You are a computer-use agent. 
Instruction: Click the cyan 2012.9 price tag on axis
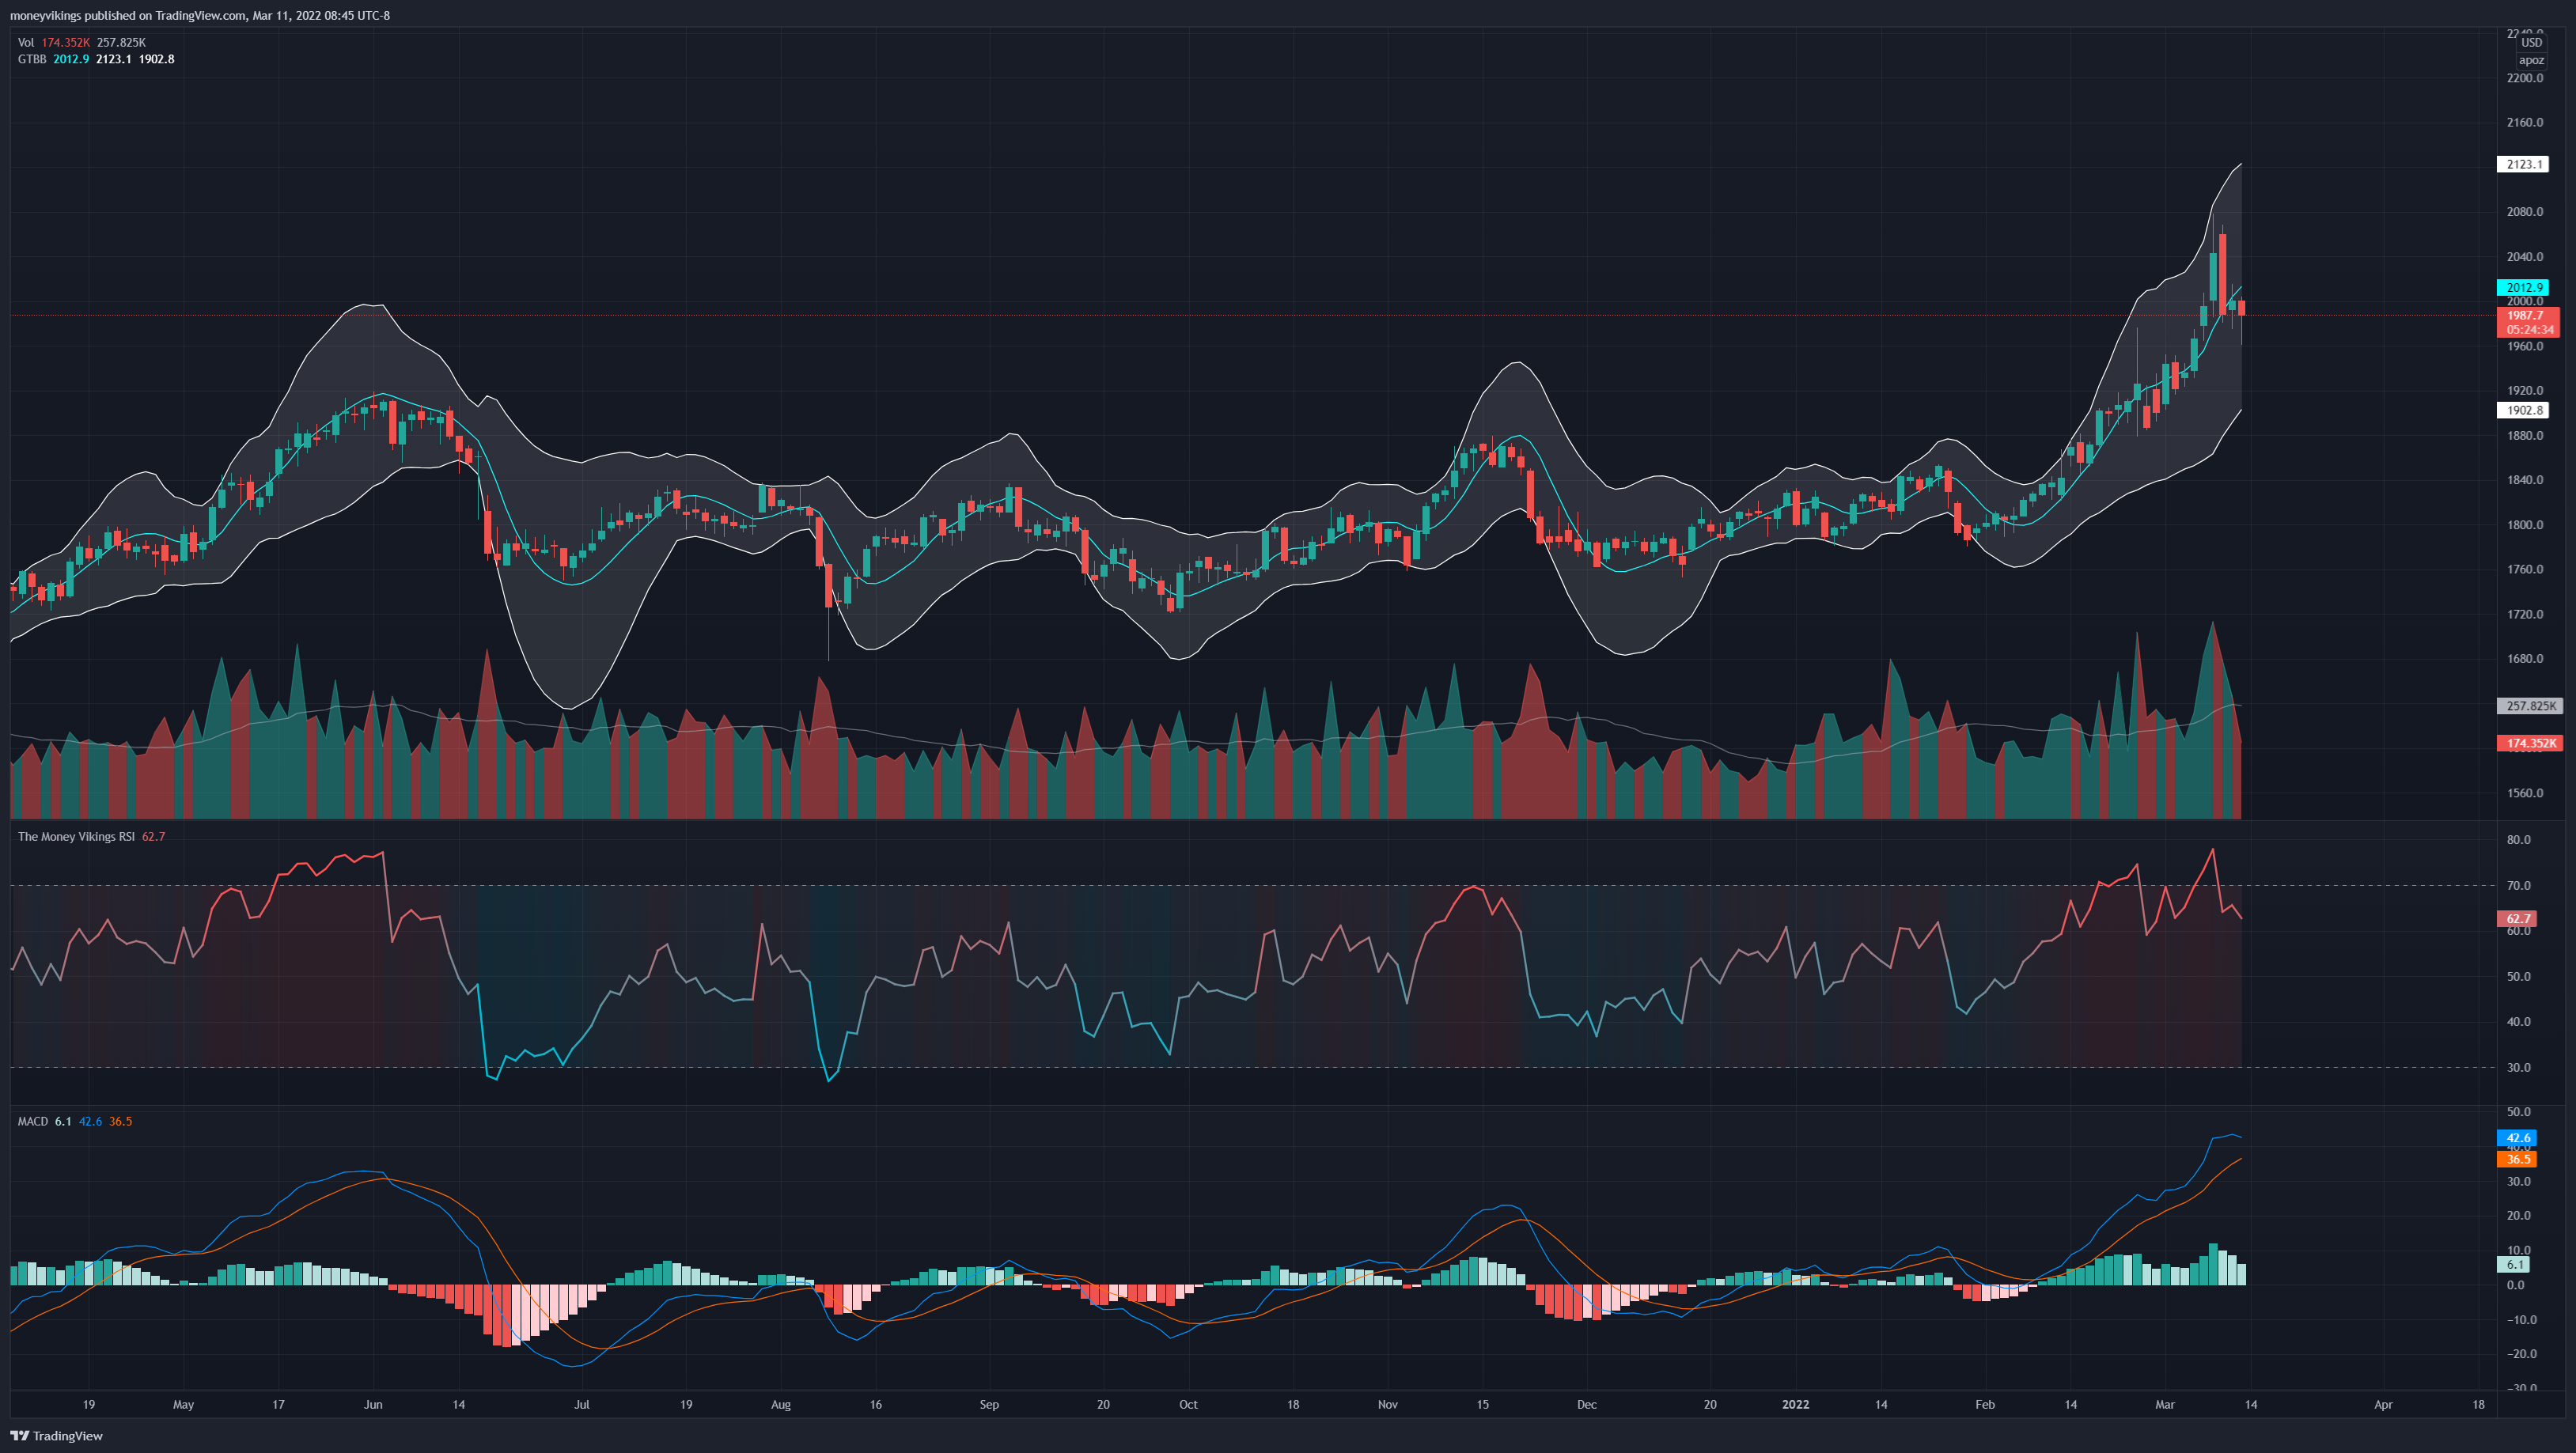pyautogui.click(x=2523, y=287)
